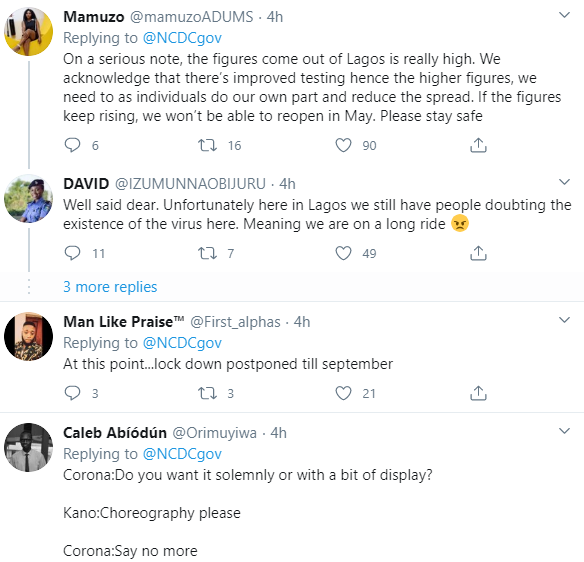The height and width of the screenshot is (562, 584).
Task: Expand the 3 more replies link
Action: point(110,287)
